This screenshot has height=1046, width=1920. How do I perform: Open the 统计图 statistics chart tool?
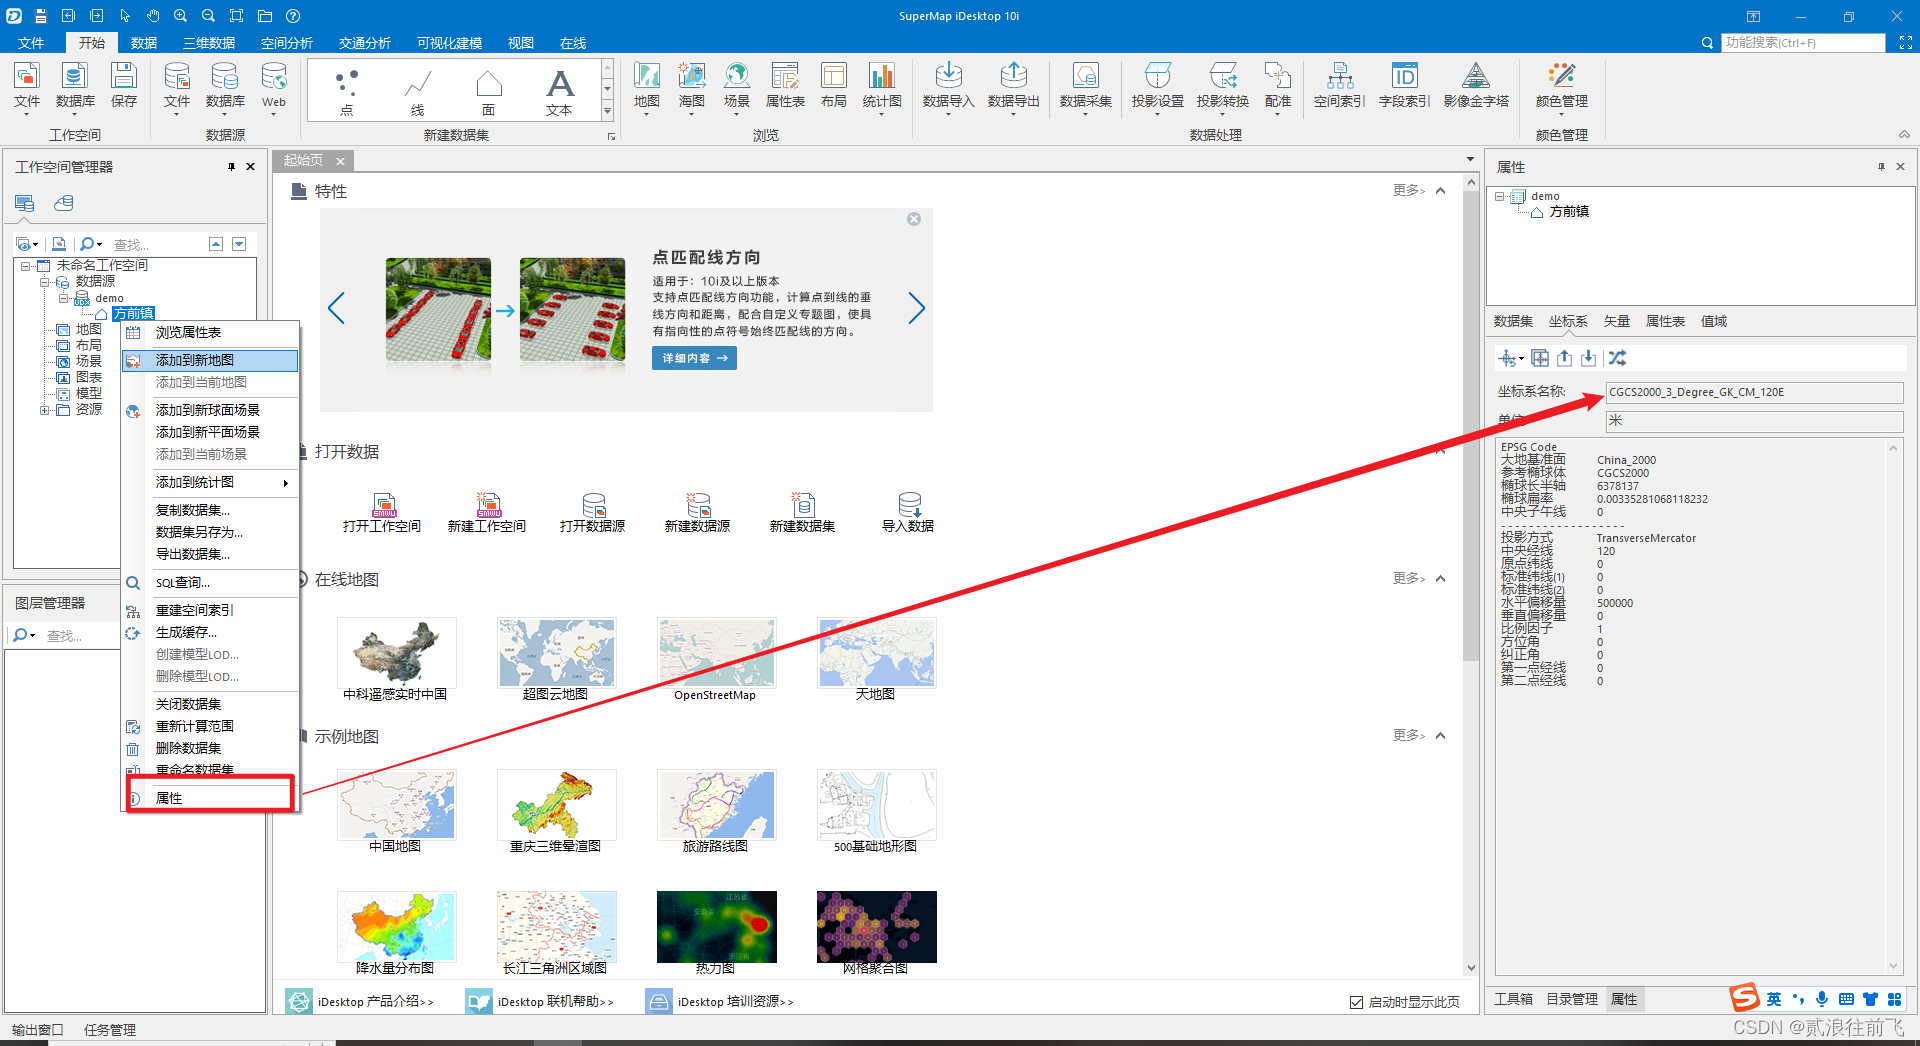[x=881, y=88]
